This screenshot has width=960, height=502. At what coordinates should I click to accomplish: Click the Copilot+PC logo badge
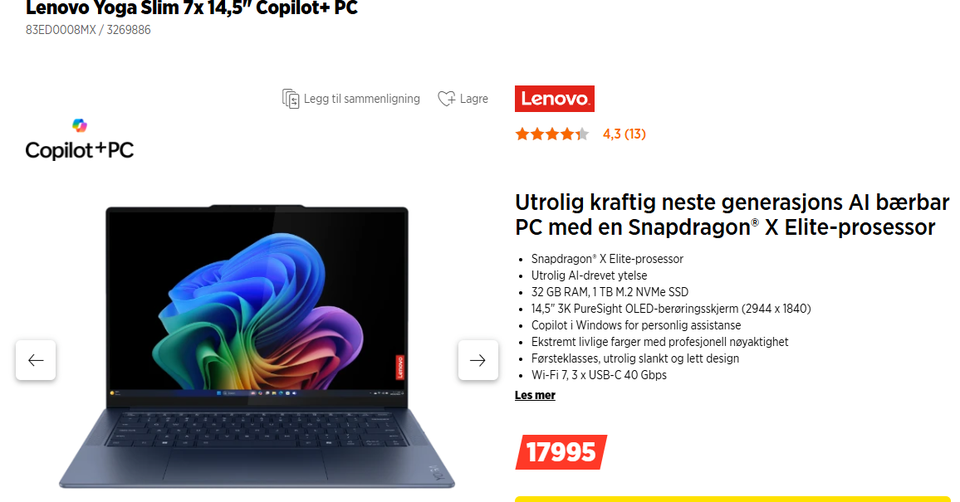pyautogui.click(x=80, y=140)
